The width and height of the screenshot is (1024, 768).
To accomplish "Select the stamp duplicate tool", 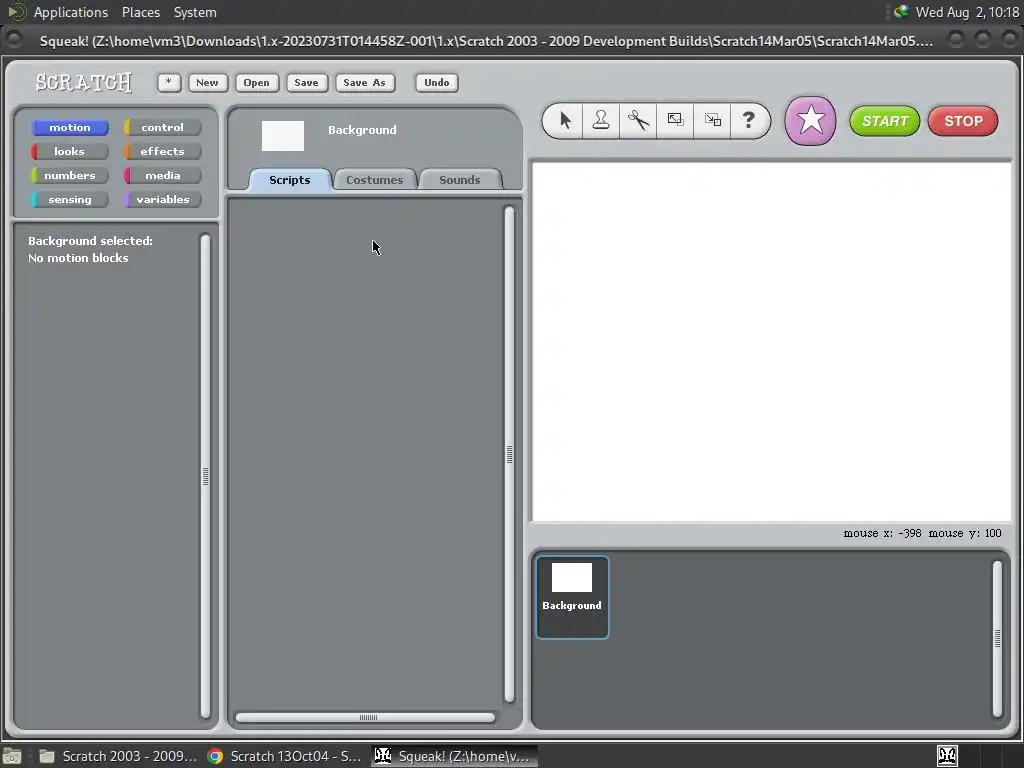I will click(601, 120).
